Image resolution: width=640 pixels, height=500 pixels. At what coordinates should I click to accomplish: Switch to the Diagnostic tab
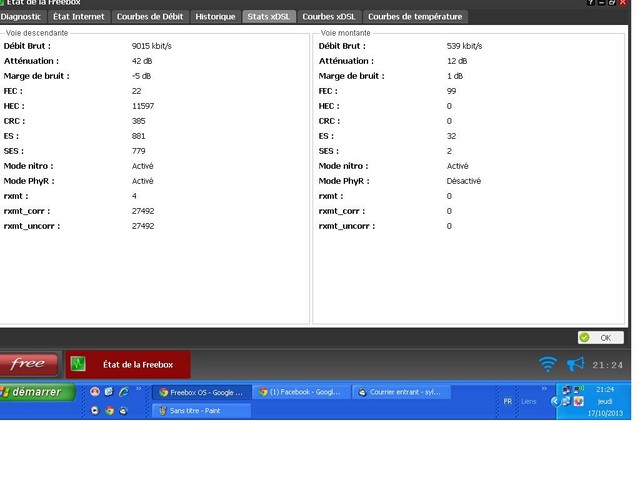click(21, 17)
